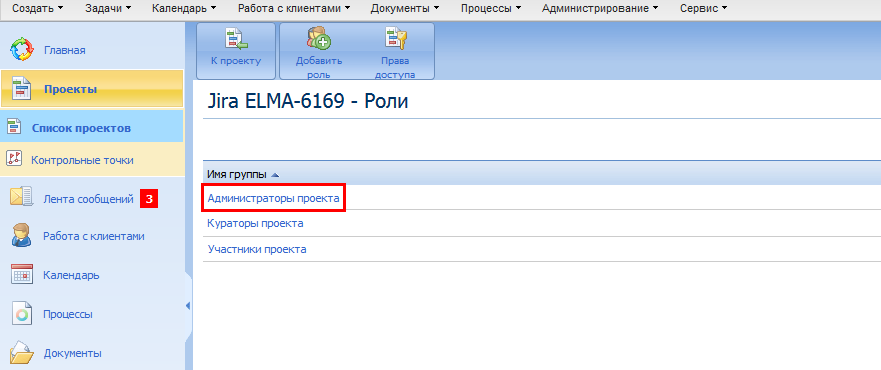This screenshot has height=370, width=881.
Task: Open the Кураторы проекта link
Action: pyautogui.click(x=256, y=223)
